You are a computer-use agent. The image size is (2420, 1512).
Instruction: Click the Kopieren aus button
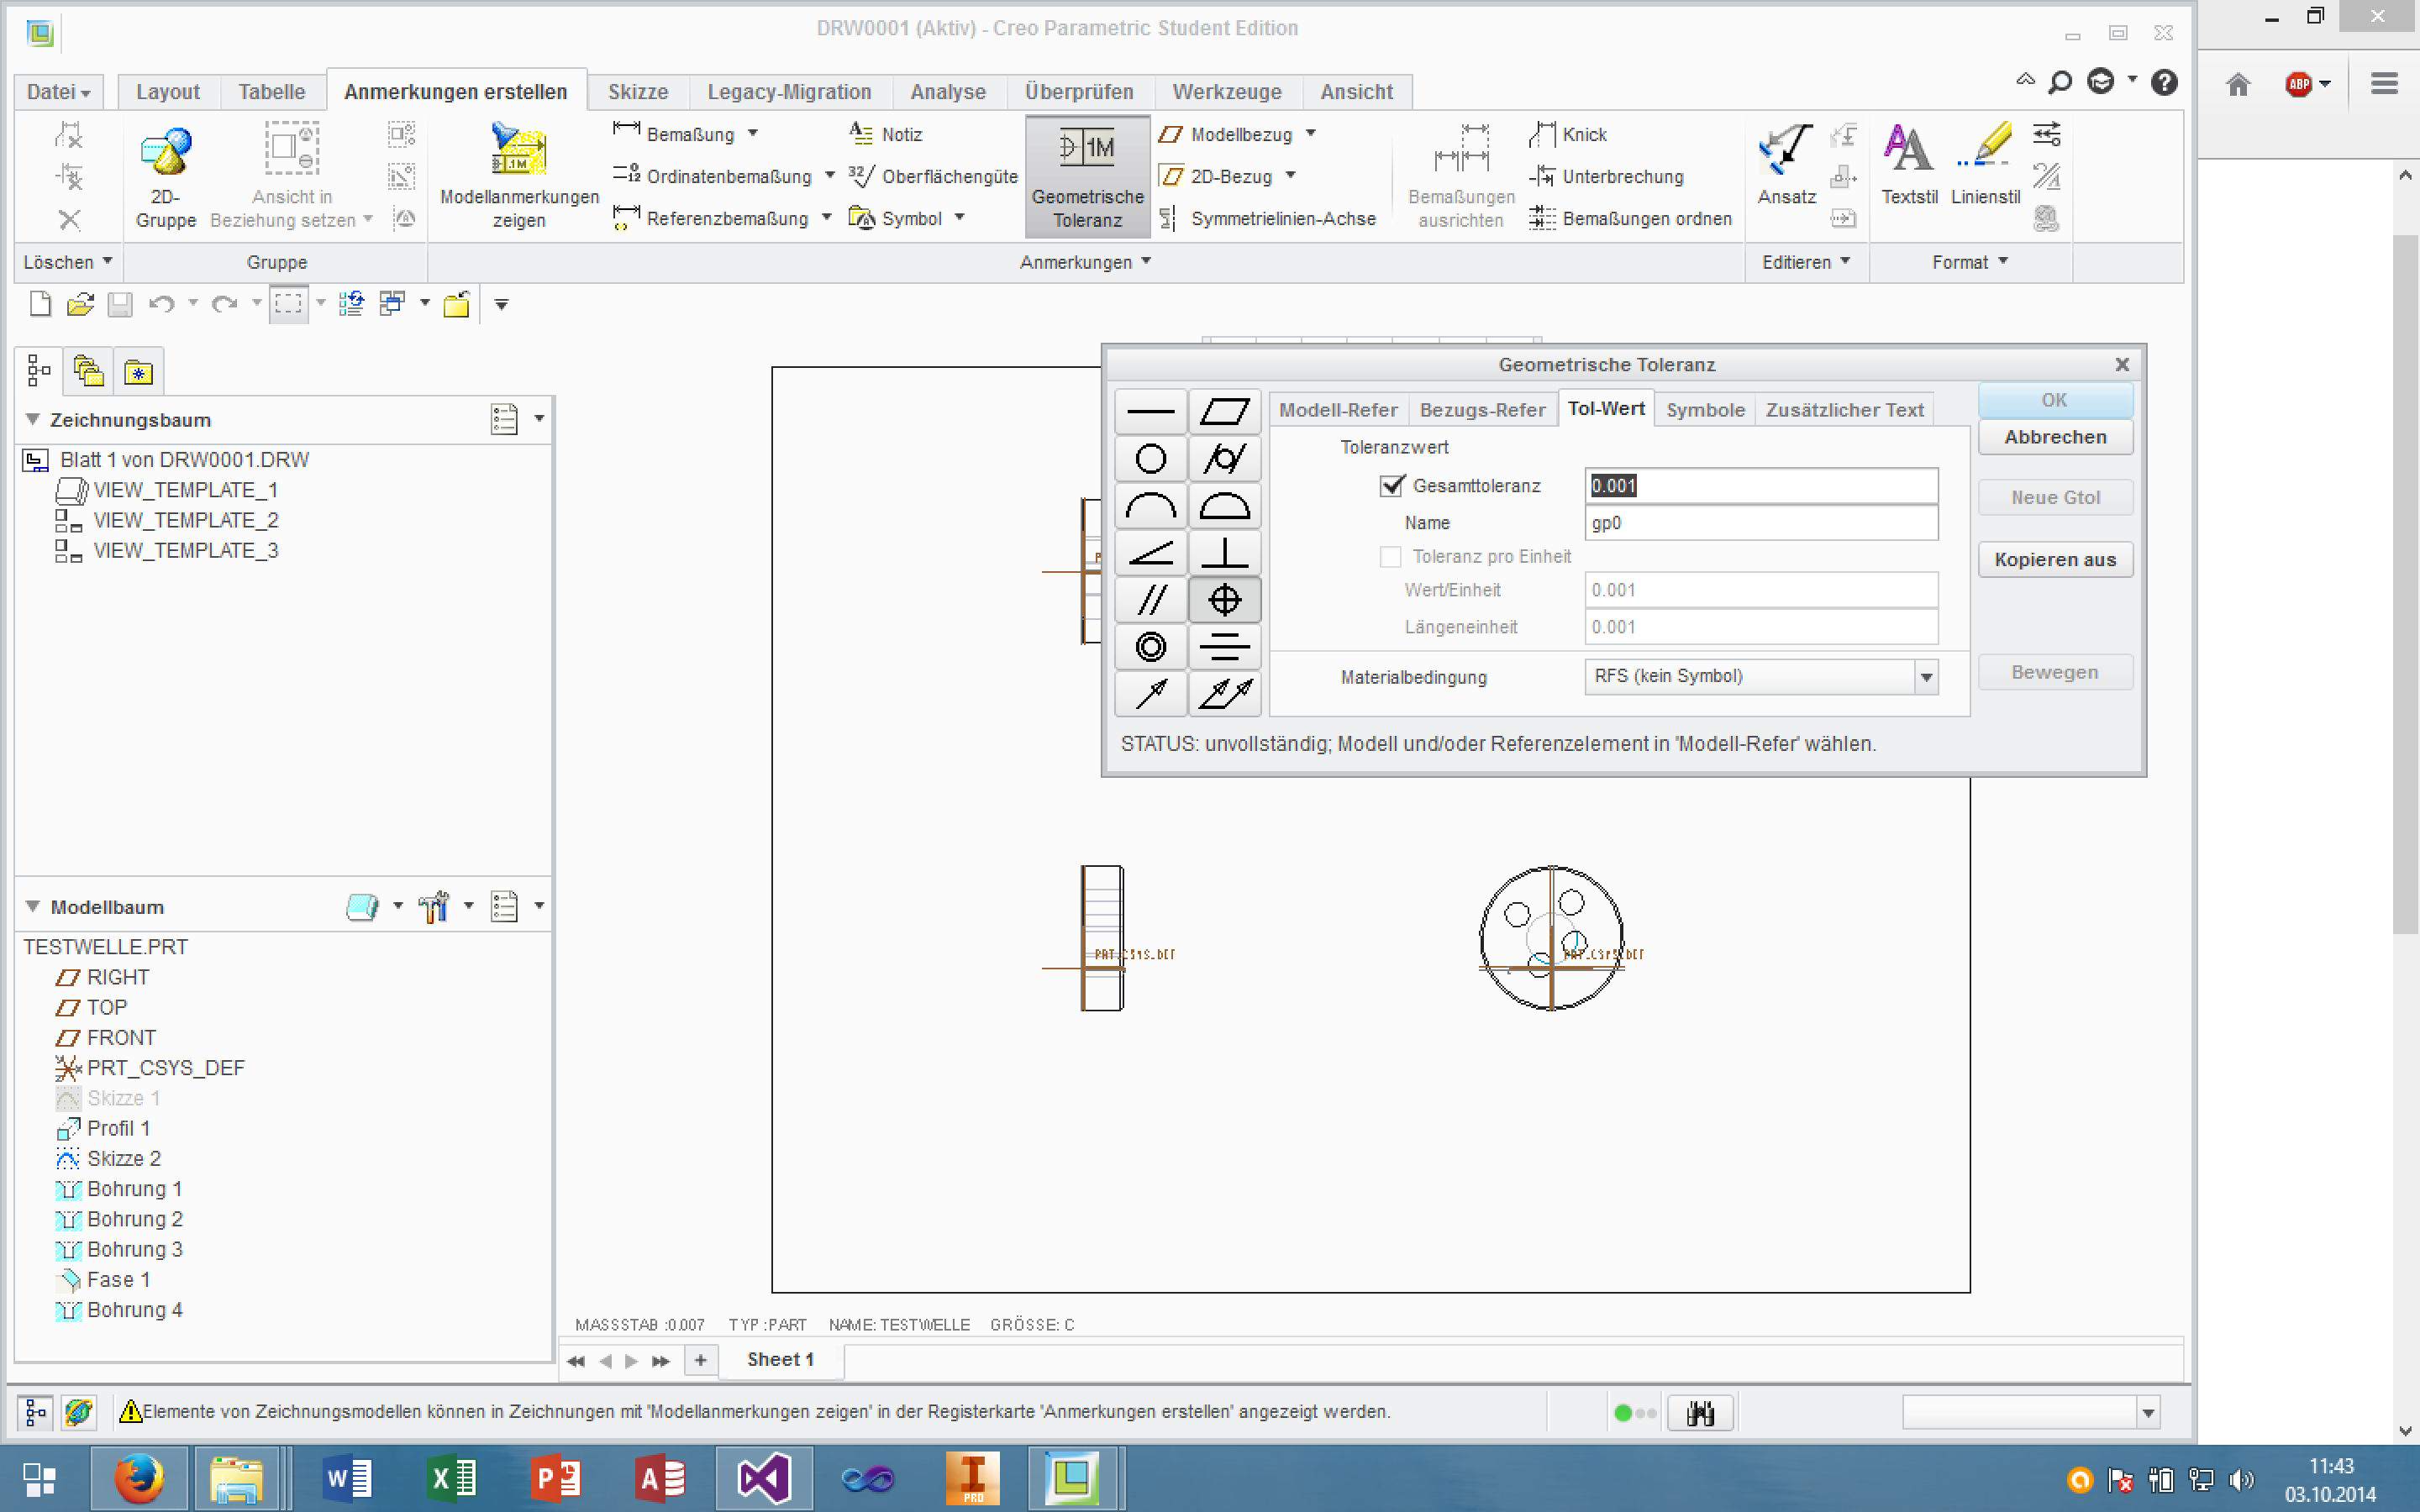(x=2054, y=560)
